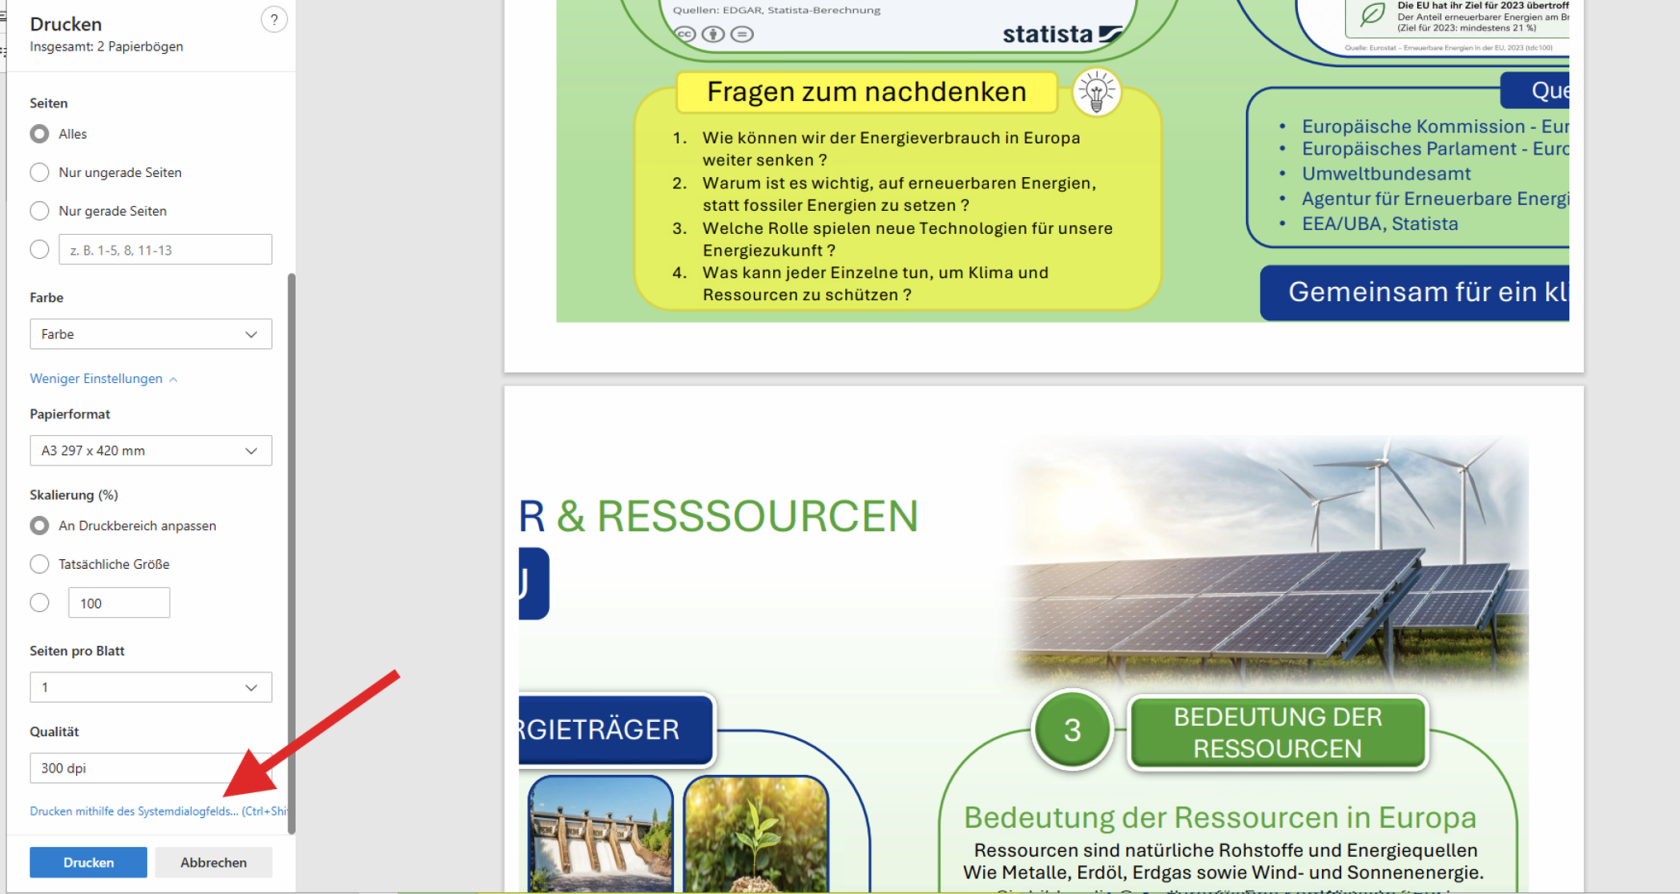Click the Creative Commons attribution person icon

(x=713, y=34)
